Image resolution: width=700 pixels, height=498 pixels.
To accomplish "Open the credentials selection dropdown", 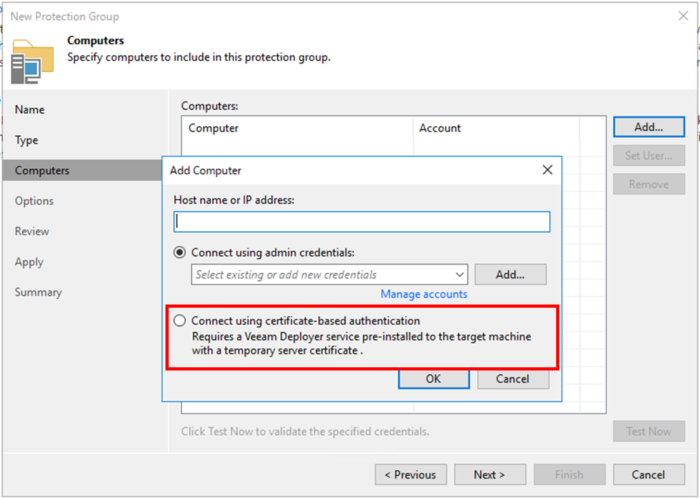I will coord(459,274).
